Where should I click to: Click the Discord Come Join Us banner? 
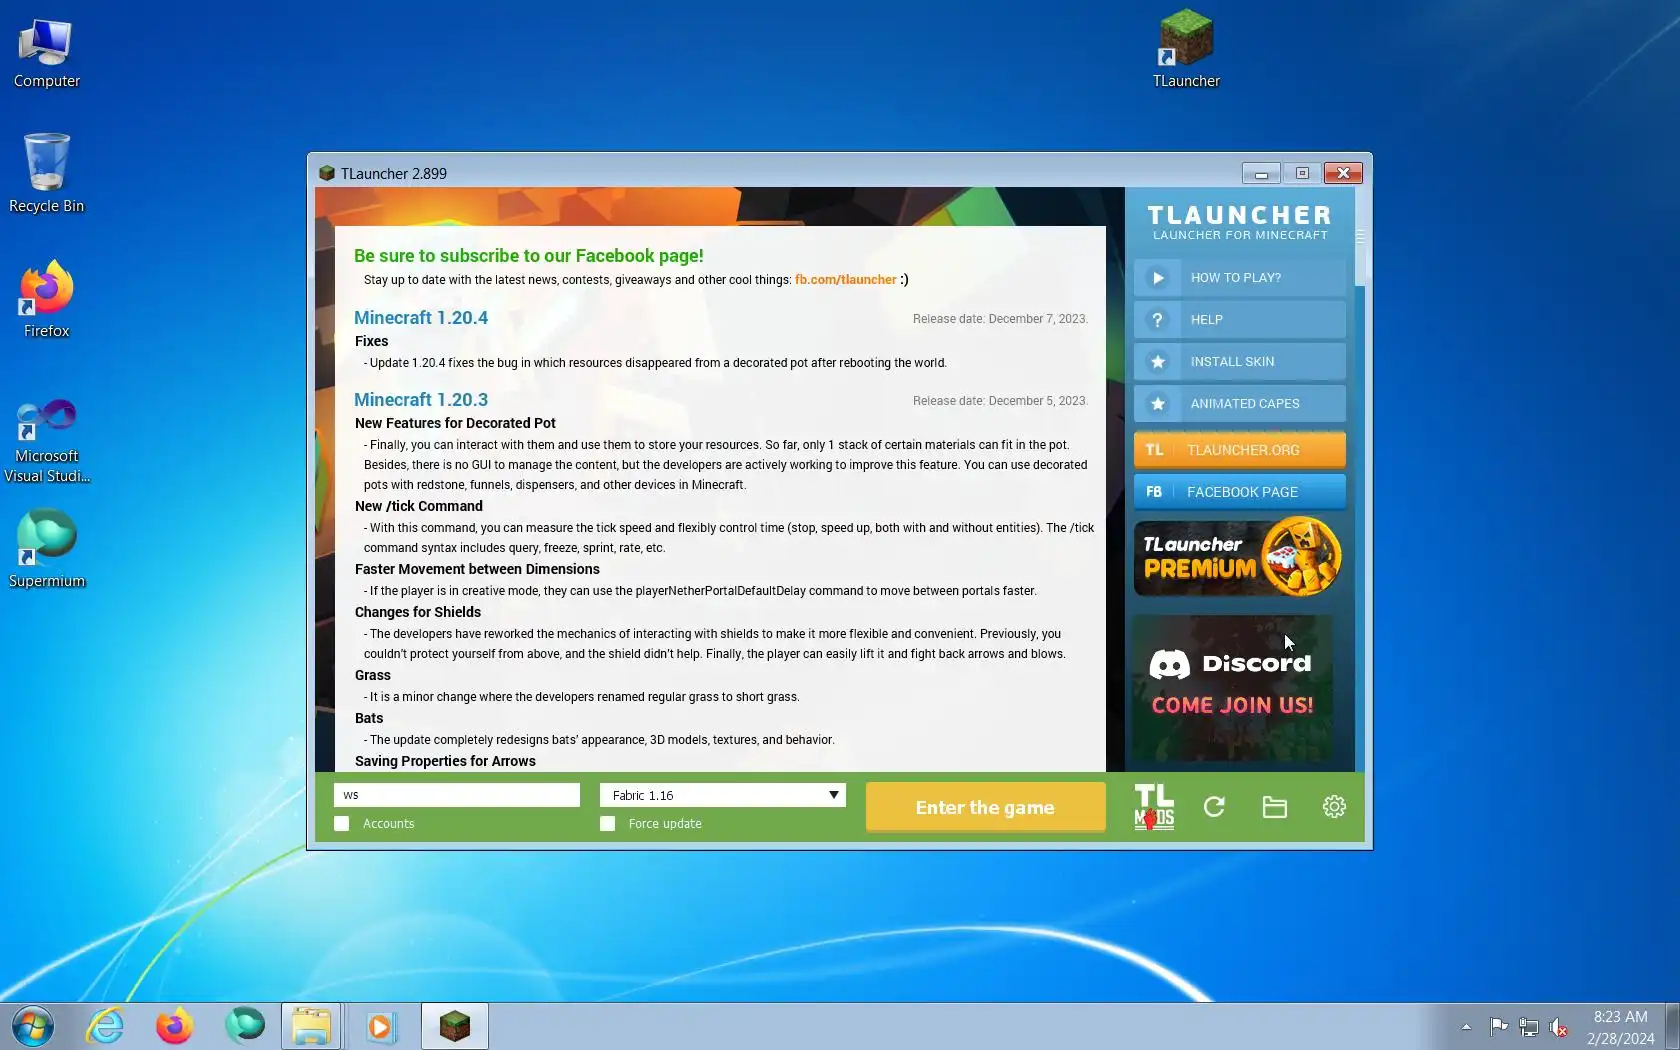[1232, 688]
